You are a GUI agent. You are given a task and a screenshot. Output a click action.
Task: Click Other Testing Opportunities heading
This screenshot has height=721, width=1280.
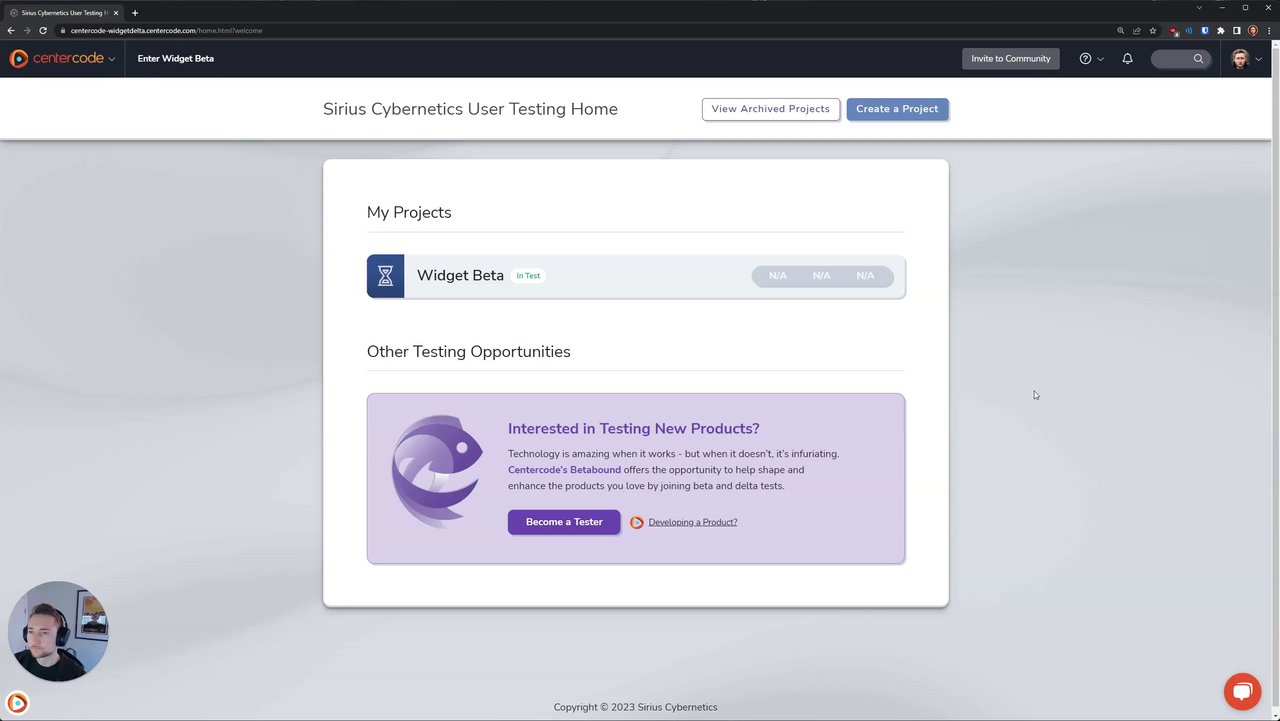click(x=468, y=352)
